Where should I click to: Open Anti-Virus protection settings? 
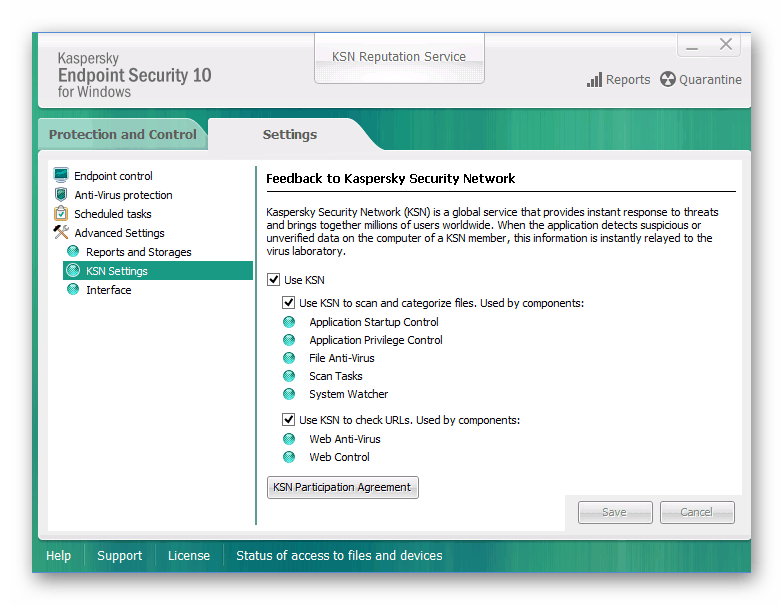(x=123, y=195)
